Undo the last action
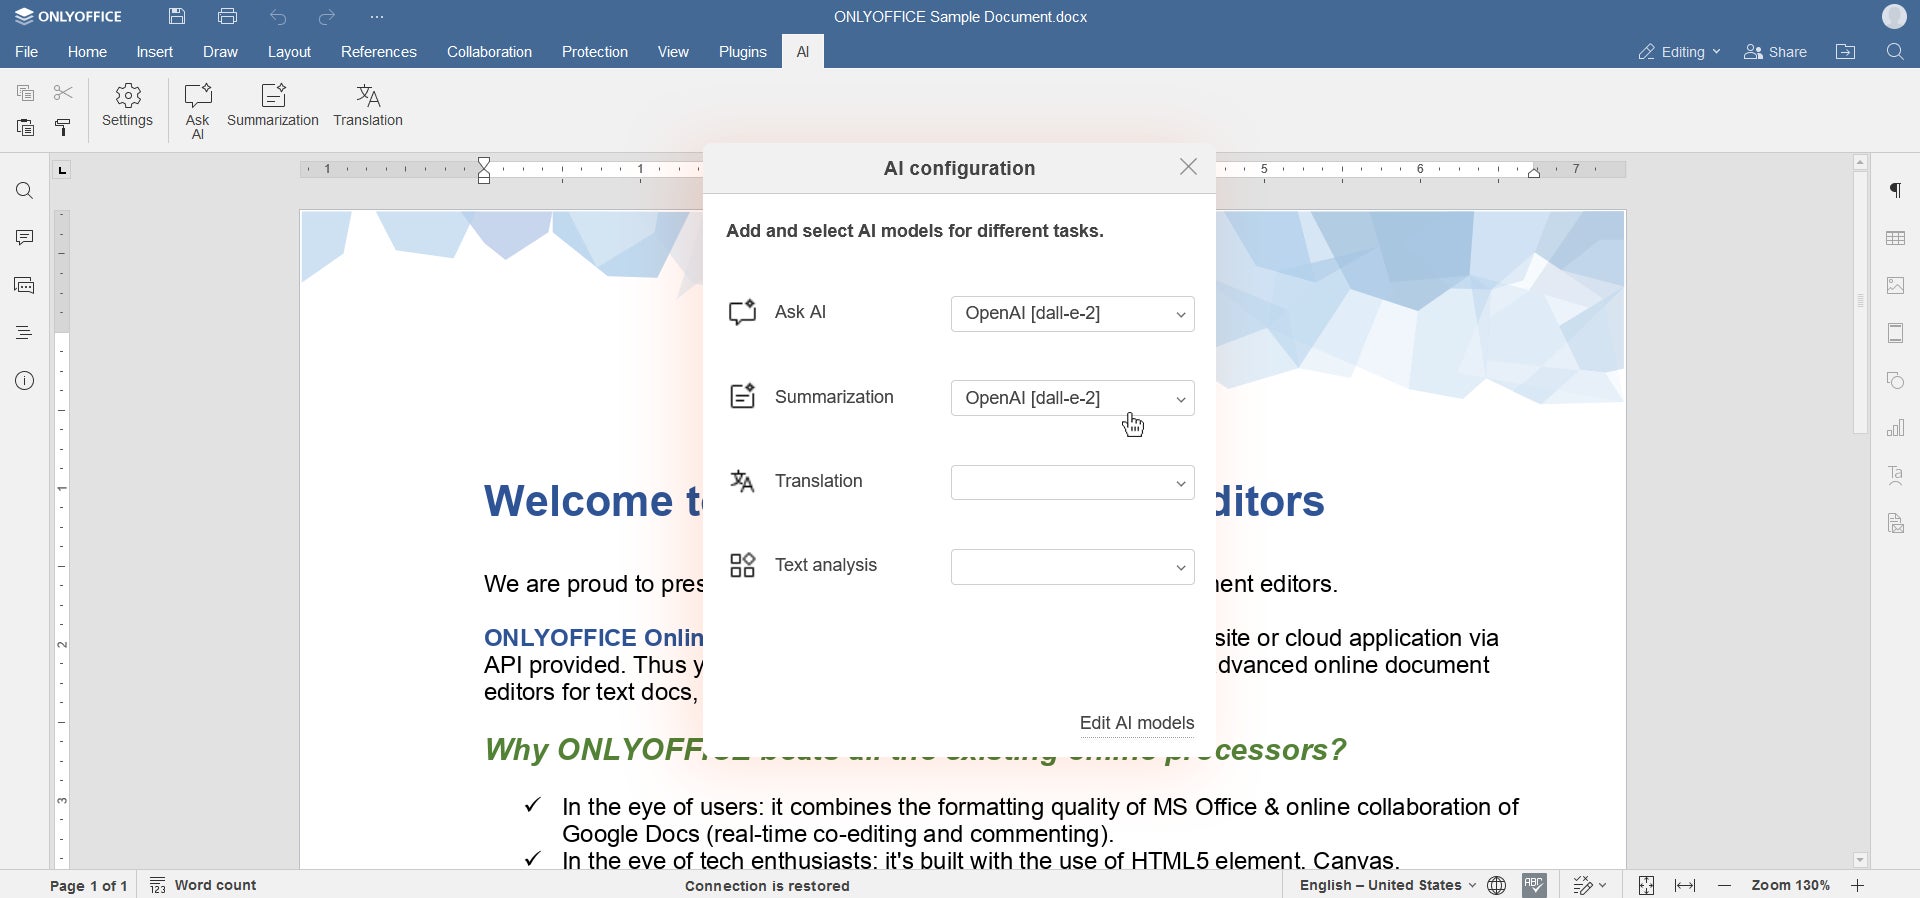1920x898 pixels. tap(279, 18)
